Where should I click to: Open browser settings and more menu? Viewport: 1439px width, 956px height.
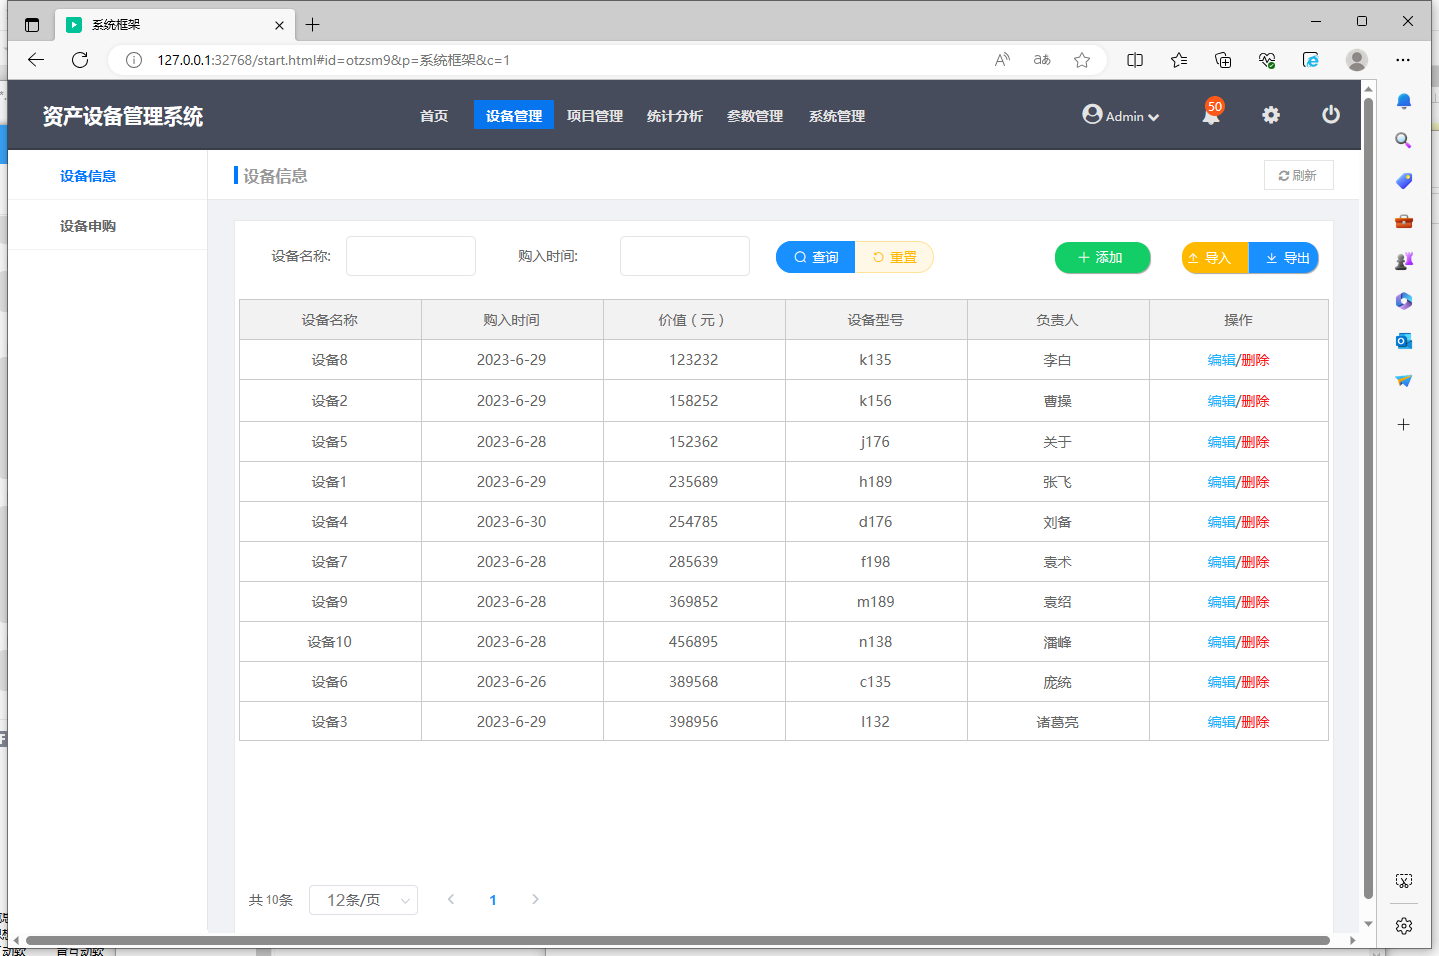[1403, 60]
